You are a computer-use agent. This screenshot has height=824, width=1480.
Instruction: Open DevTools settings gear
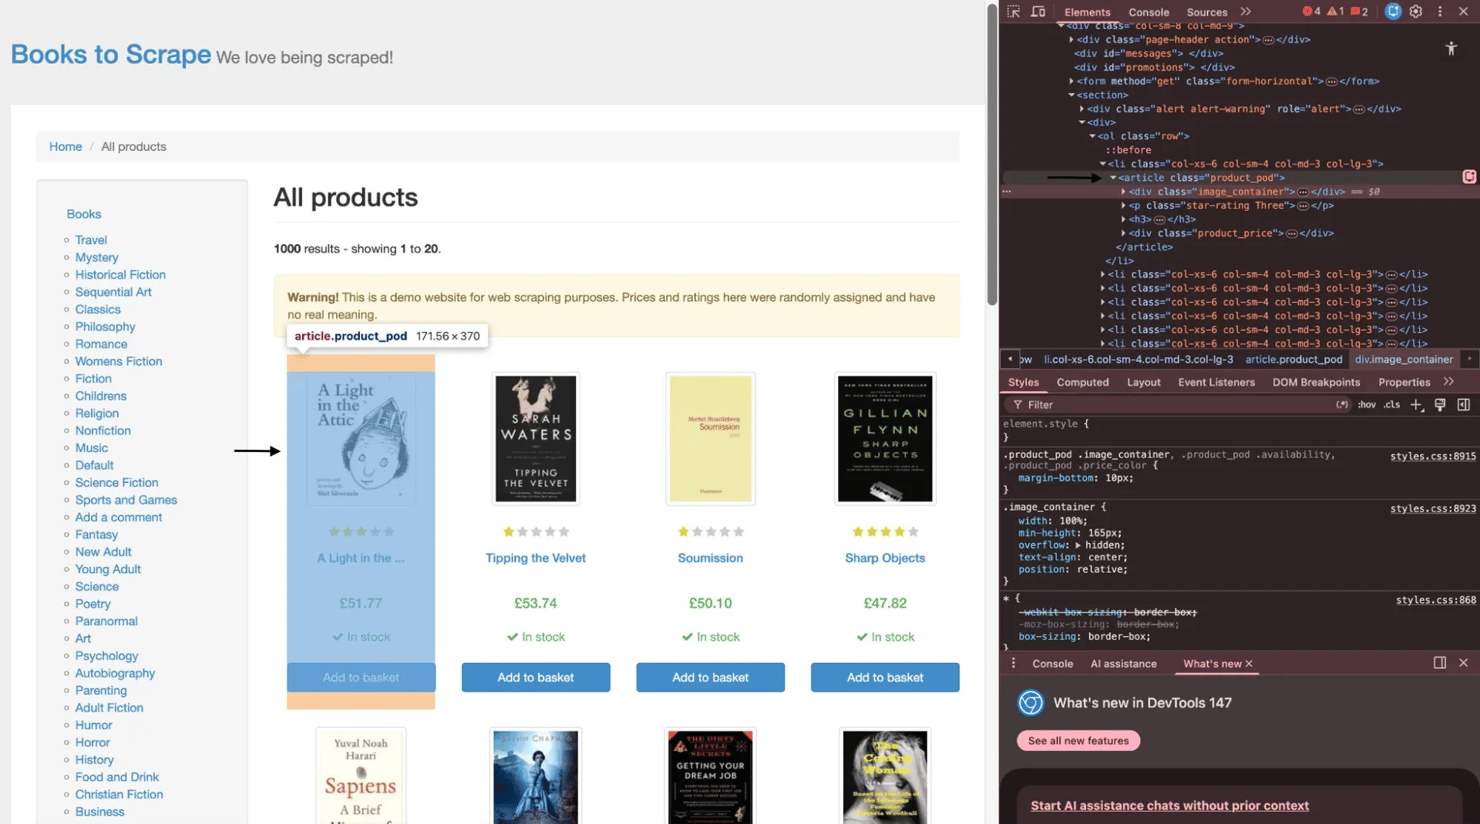click(1416, 12)
